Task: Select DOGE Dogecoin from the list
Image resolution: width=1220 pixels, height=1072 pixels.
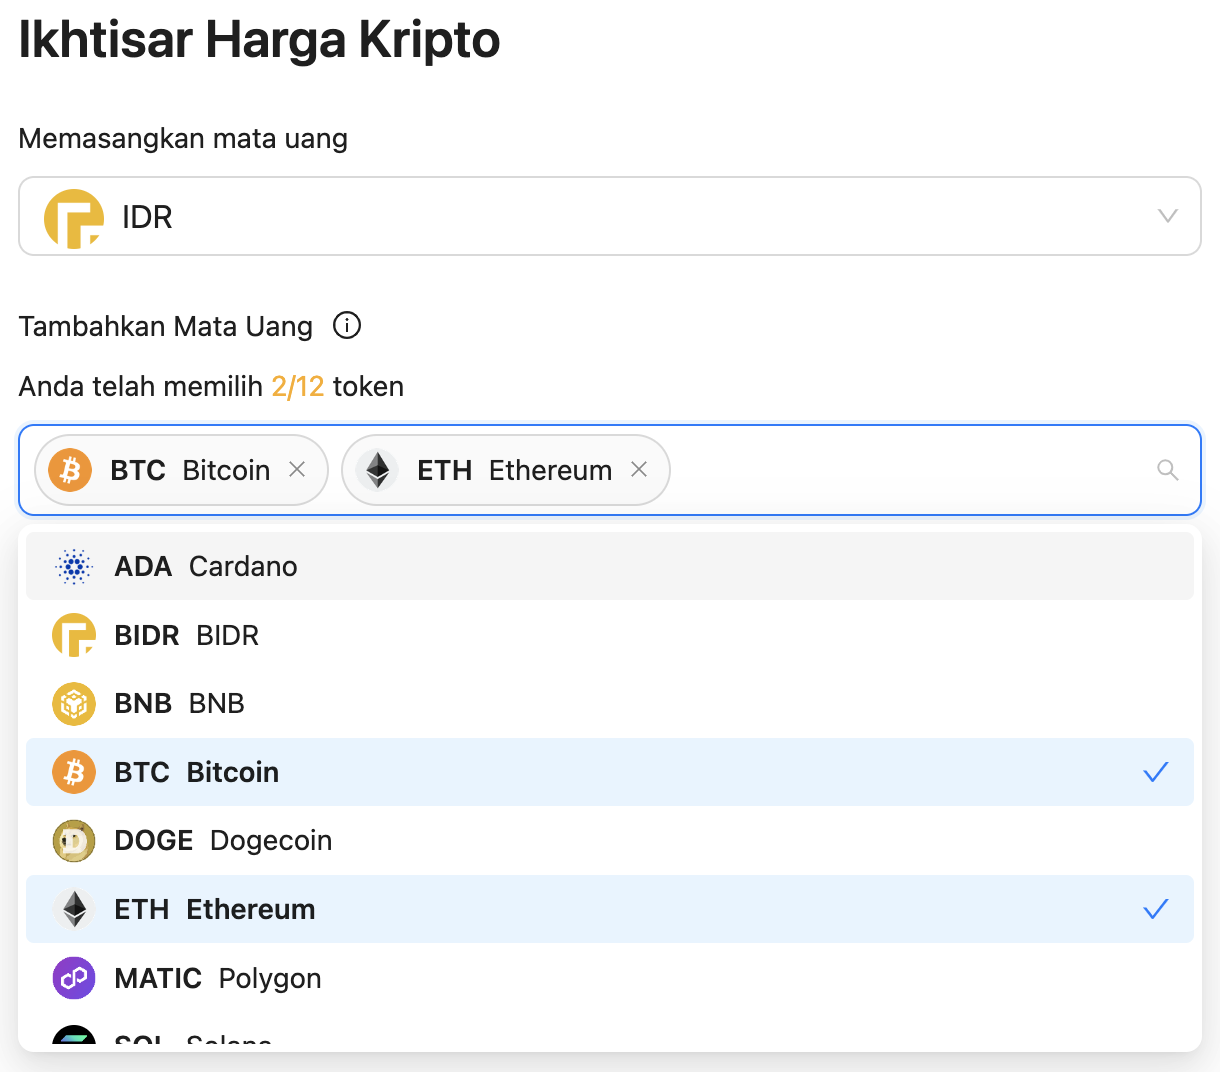Action: point(610,840)
